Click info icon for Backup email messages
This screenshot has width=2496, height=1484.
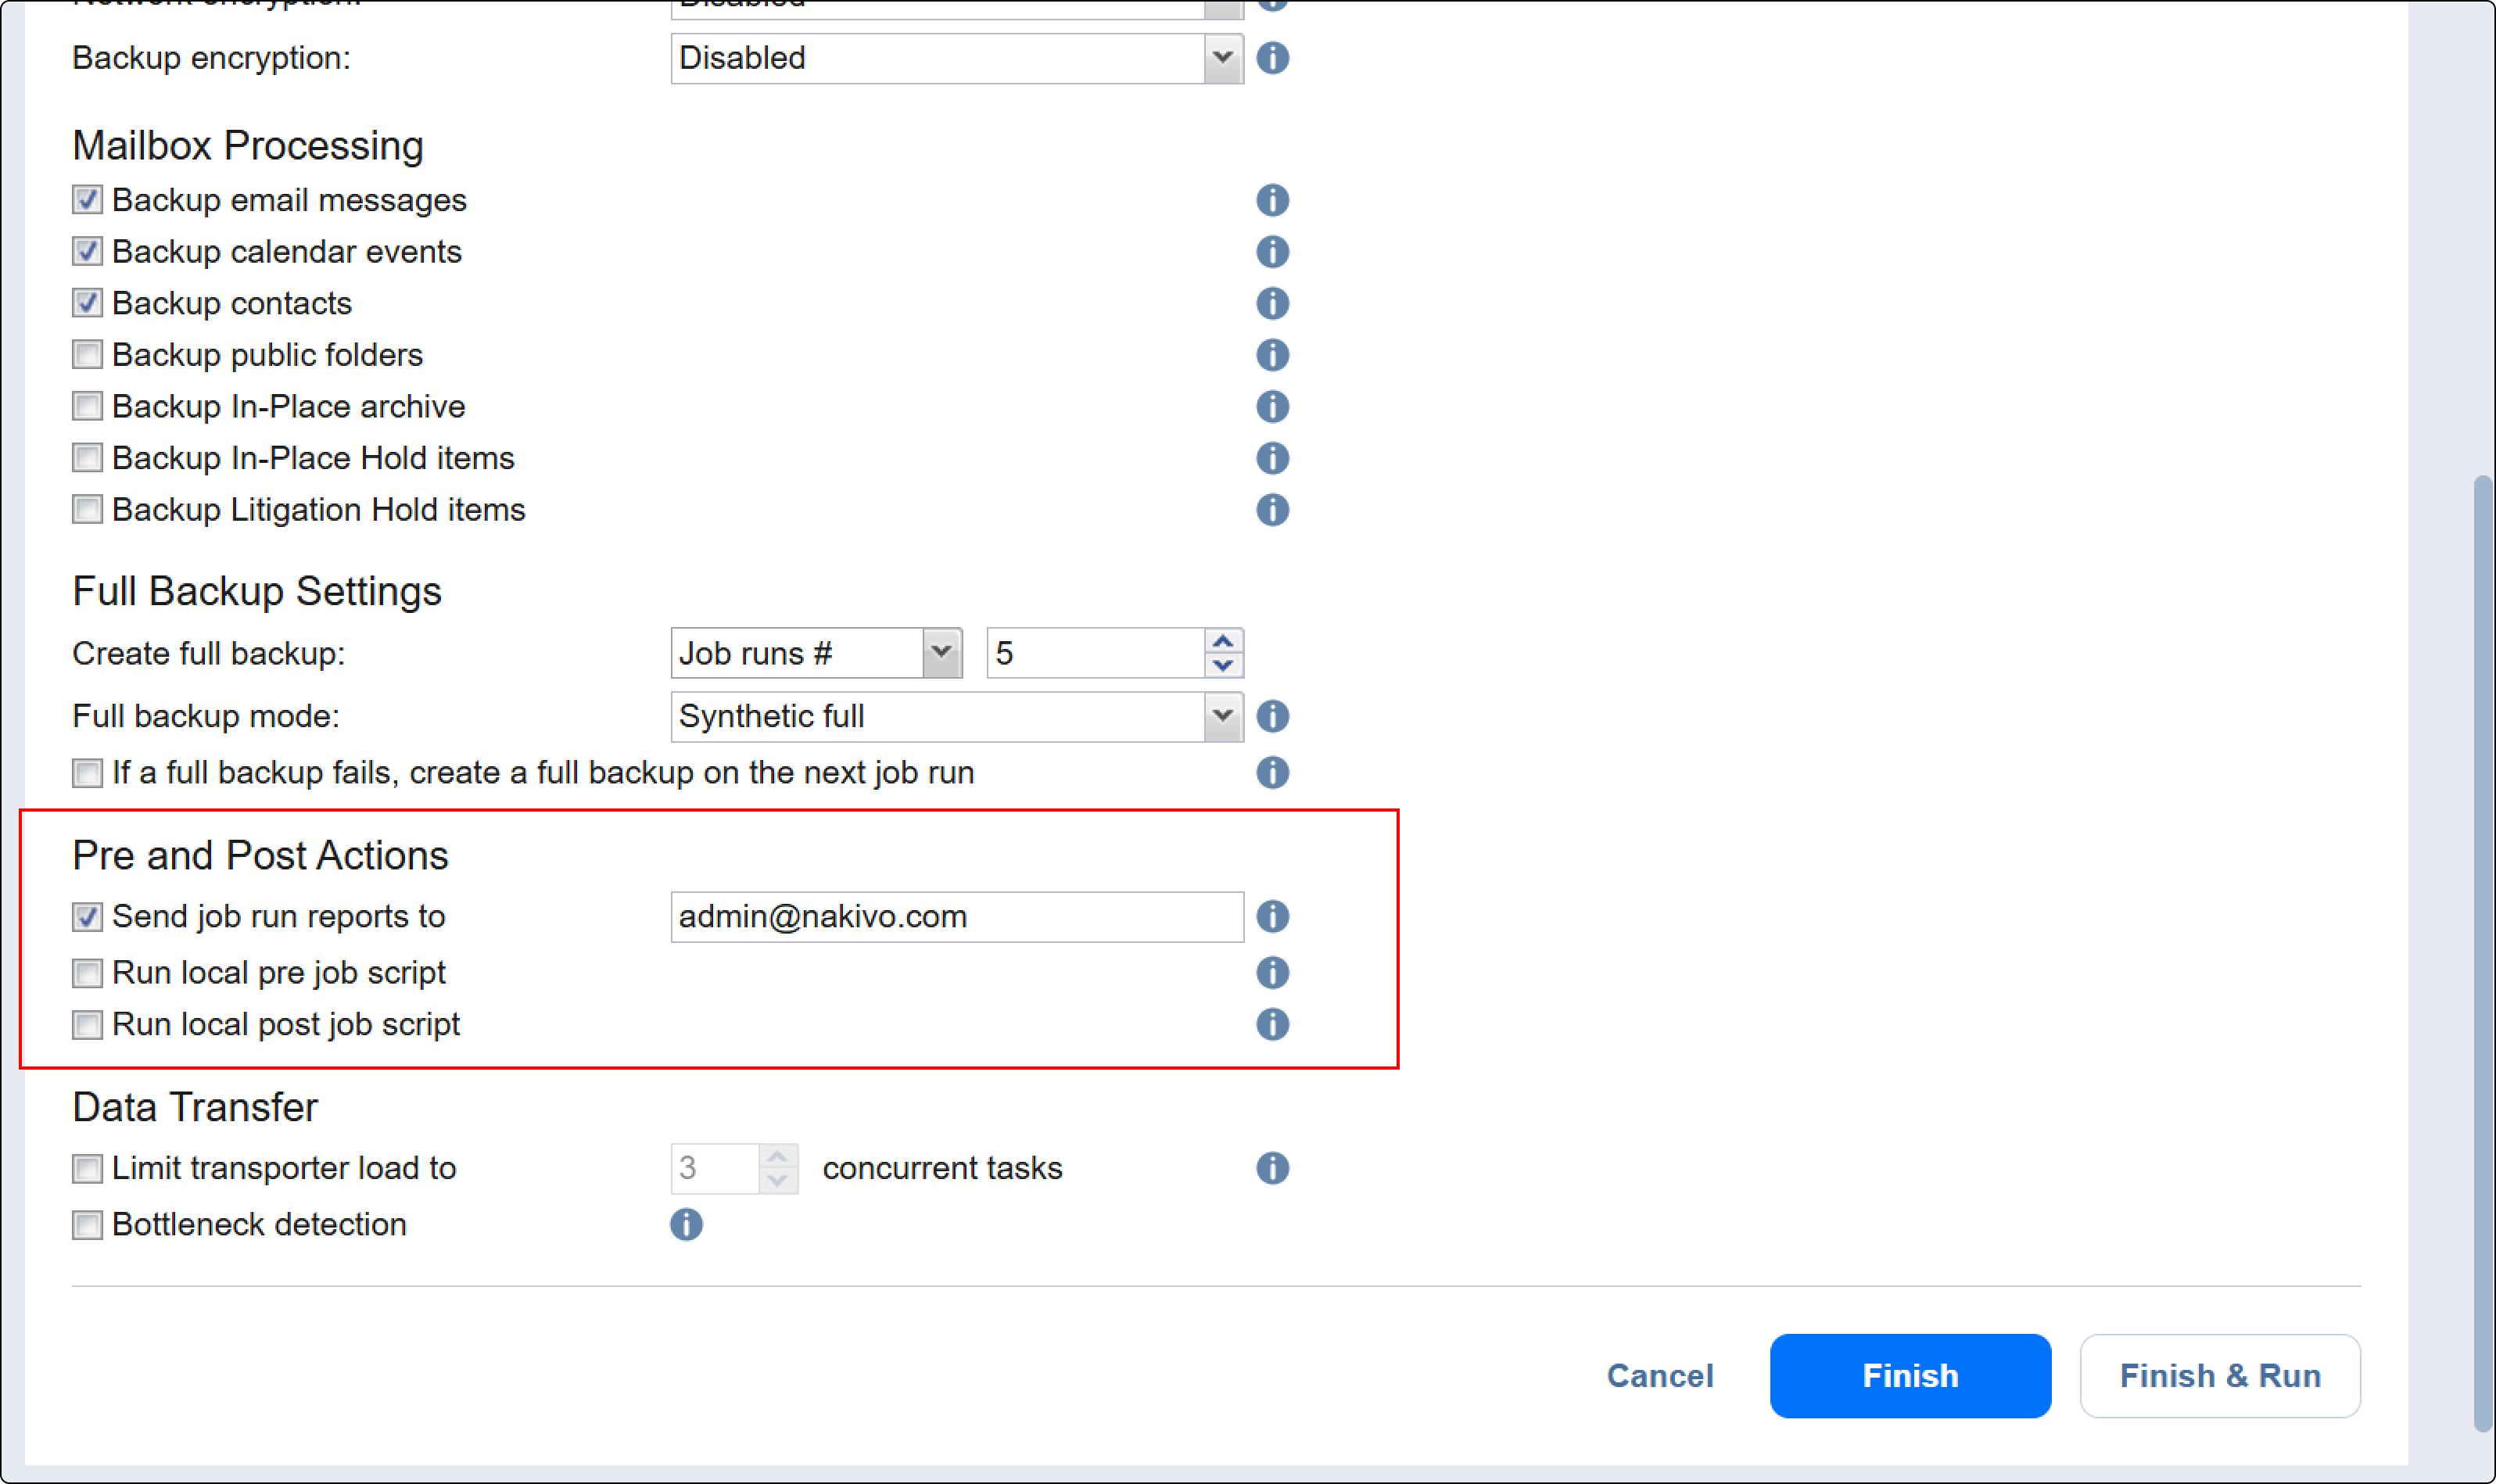click(x=1272, y=200)
